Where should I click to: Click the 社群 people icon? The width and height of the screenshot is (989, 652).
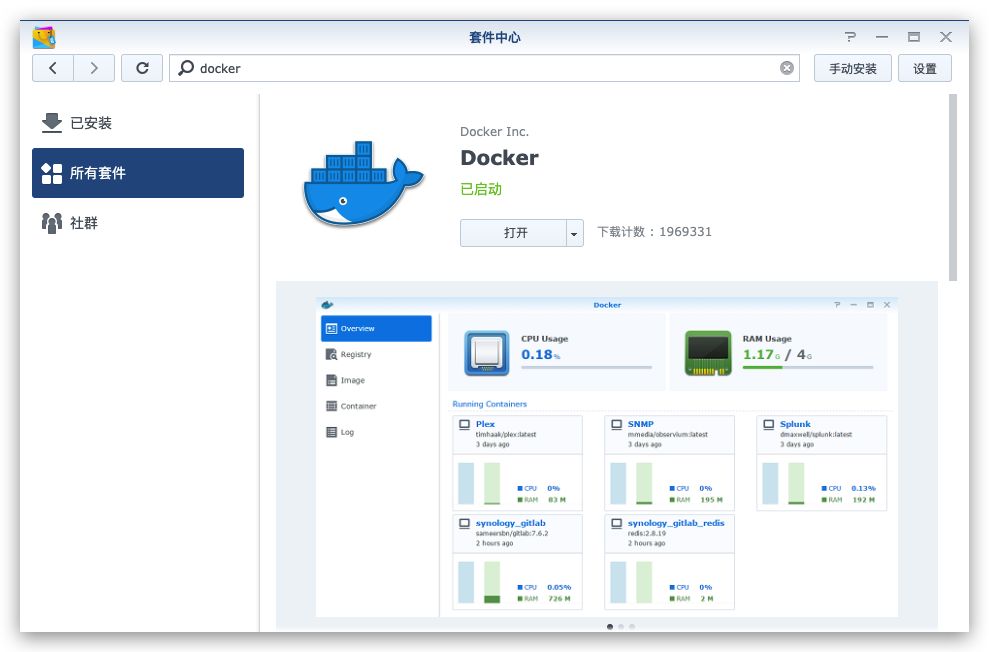[52, 222]
